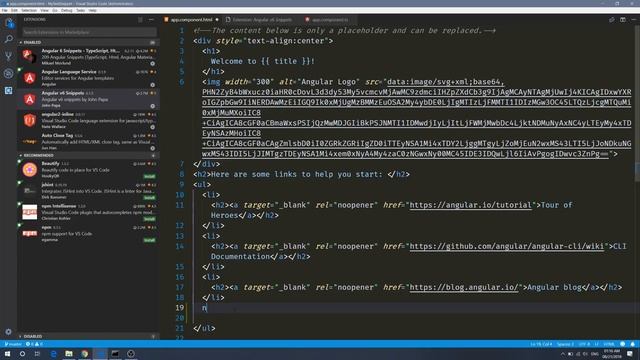
Task: Select the Auto Close Tag extension row
Action: point(88,142)
